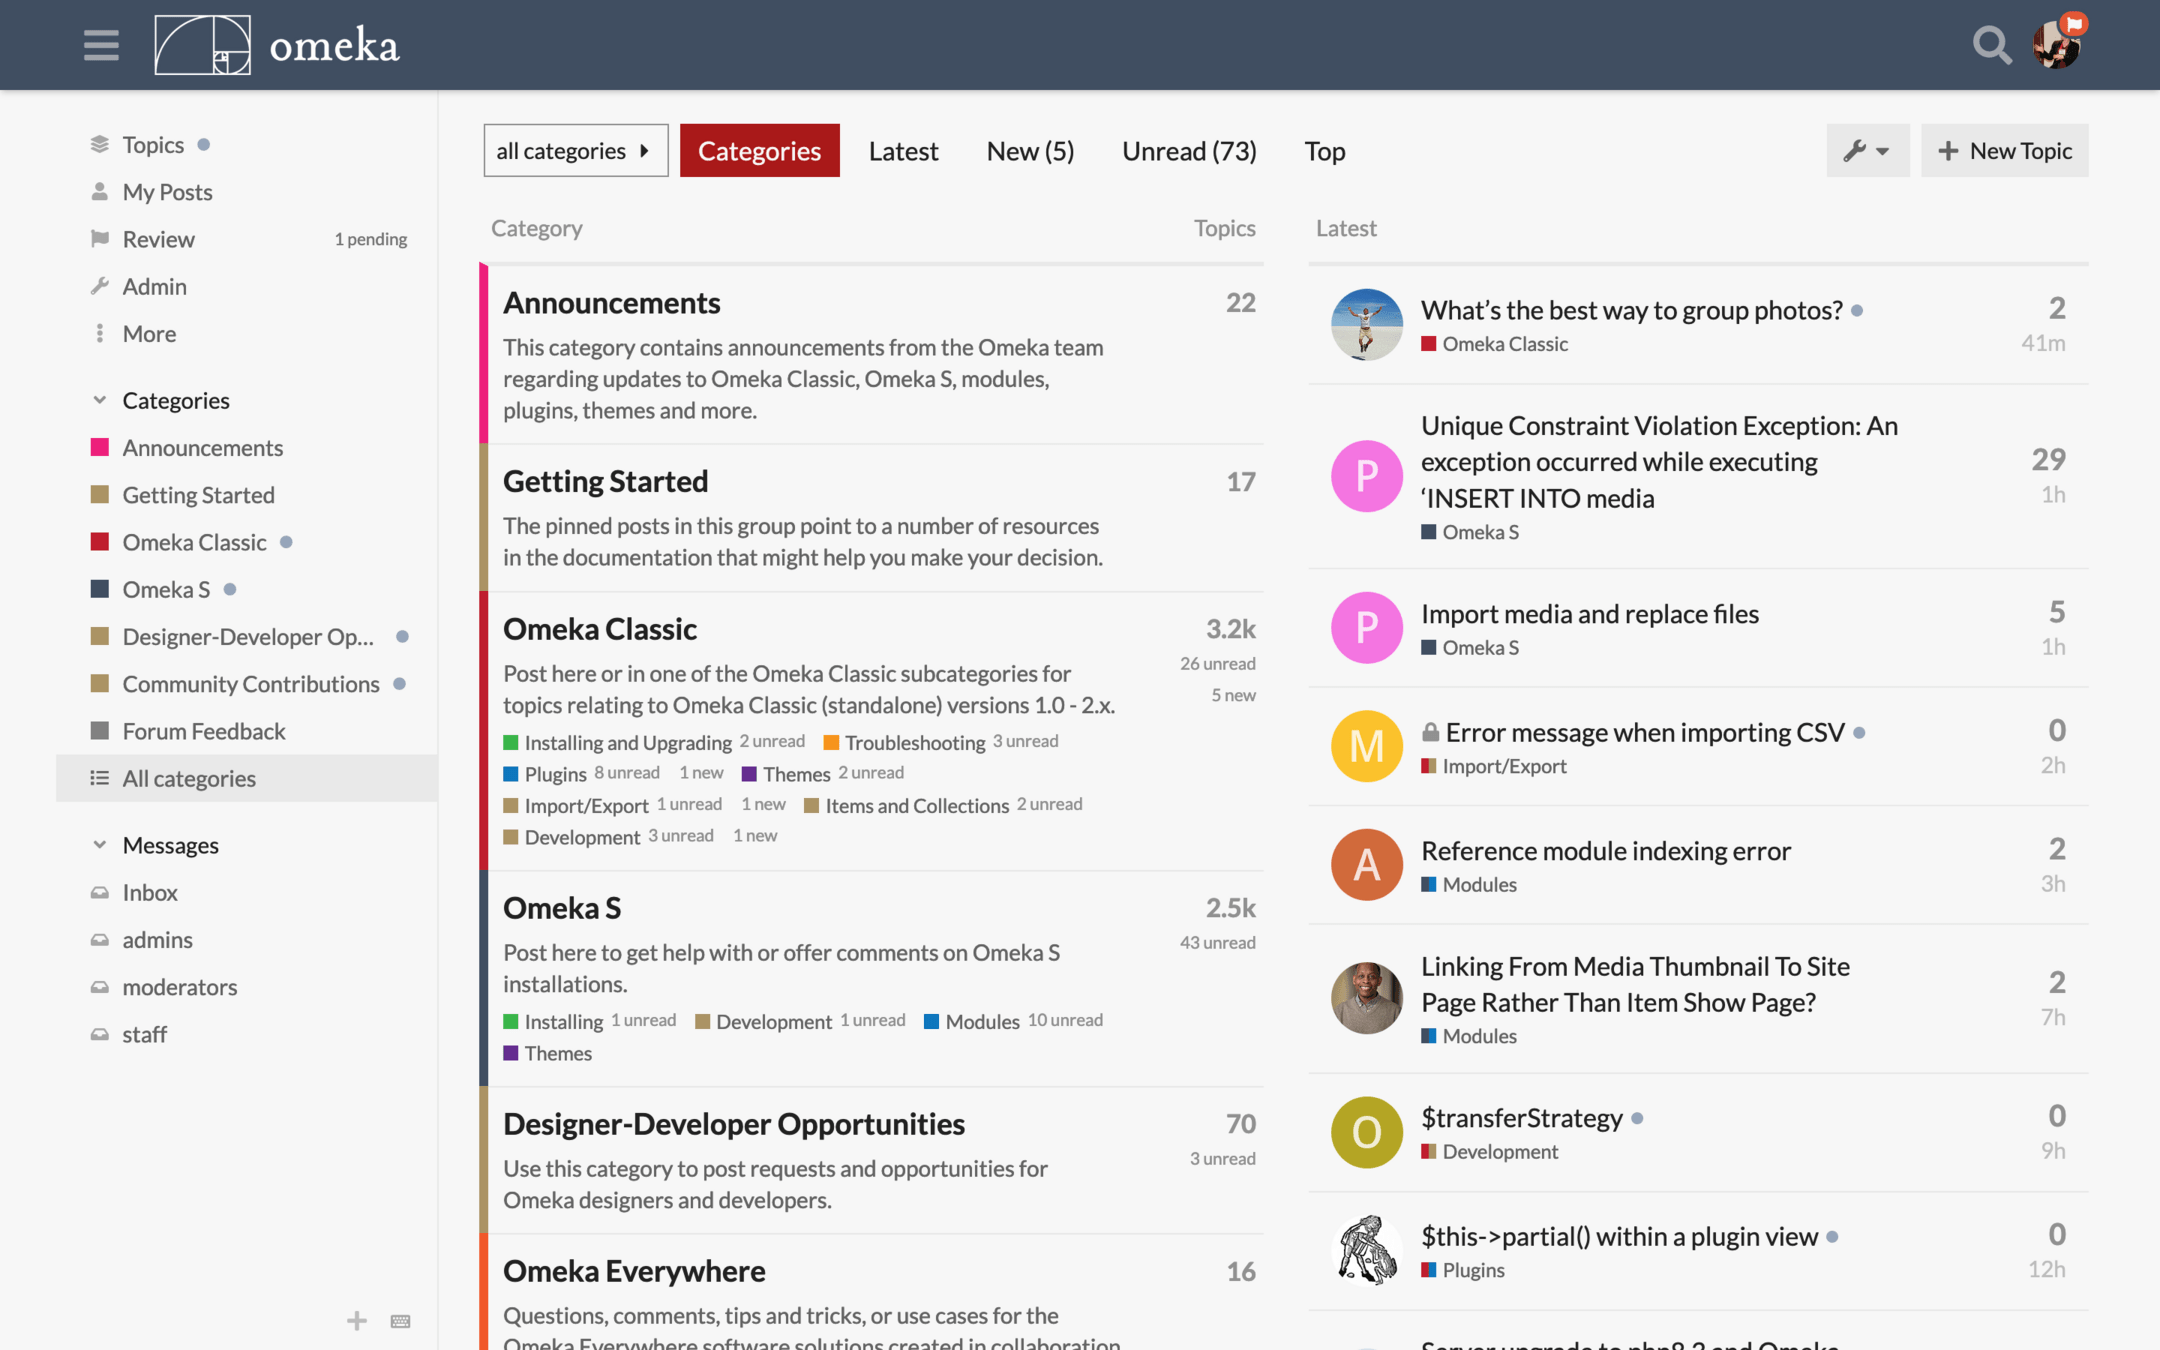Open the wrench admin dropdown button

tap(1867, 151)
